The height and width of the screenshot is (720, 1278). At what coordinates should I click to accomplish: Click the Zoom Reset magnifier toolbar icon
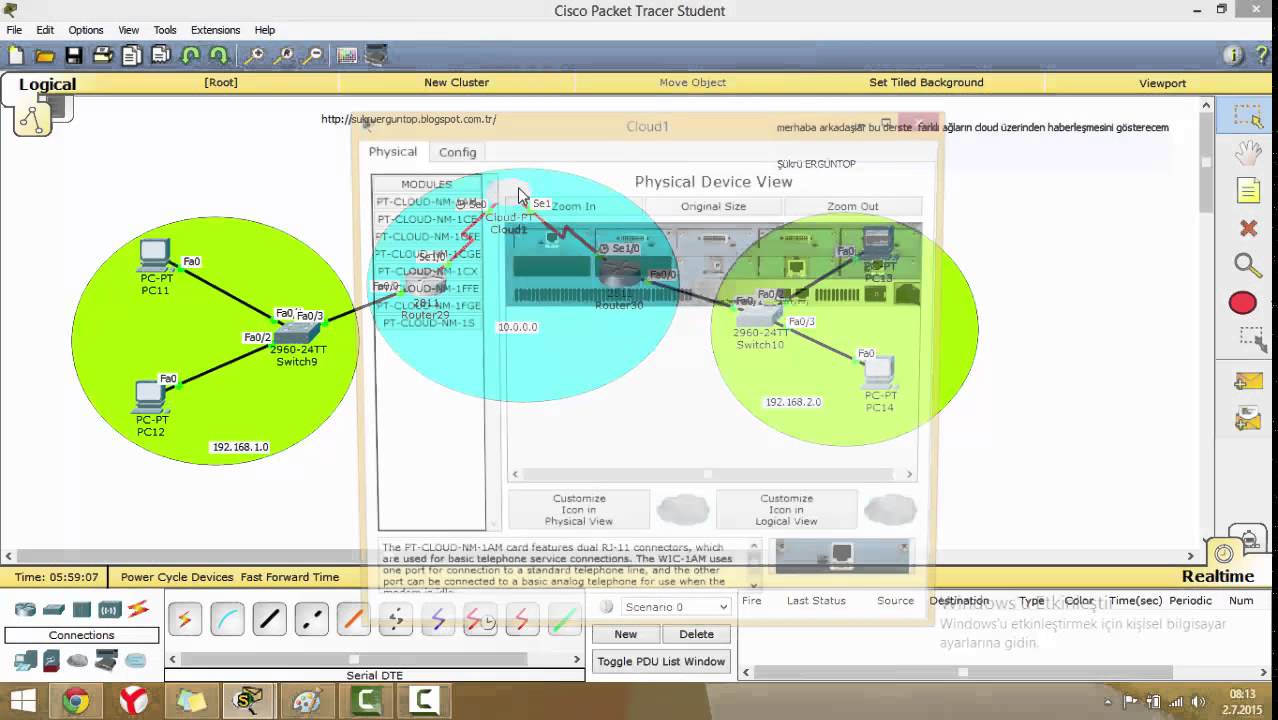coord(284,56)
